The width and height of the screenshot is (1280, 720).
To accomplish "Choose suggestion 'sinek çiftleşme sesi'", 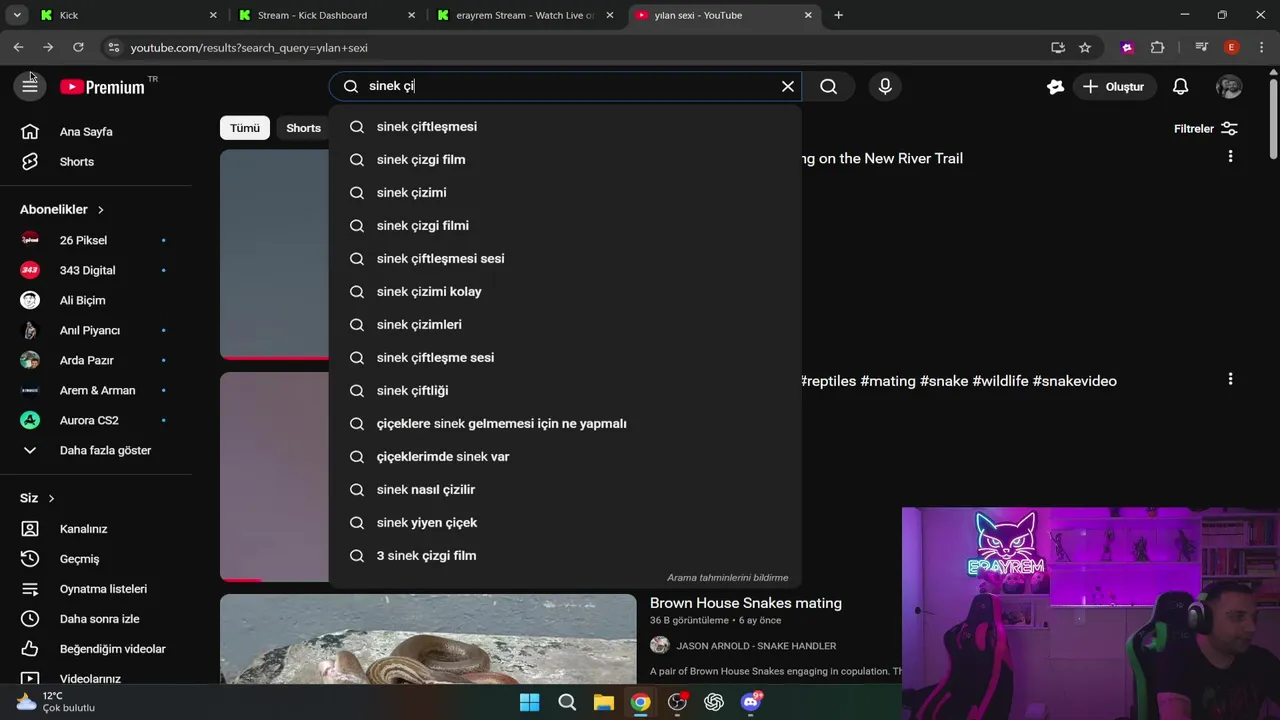I will (565, 357).
